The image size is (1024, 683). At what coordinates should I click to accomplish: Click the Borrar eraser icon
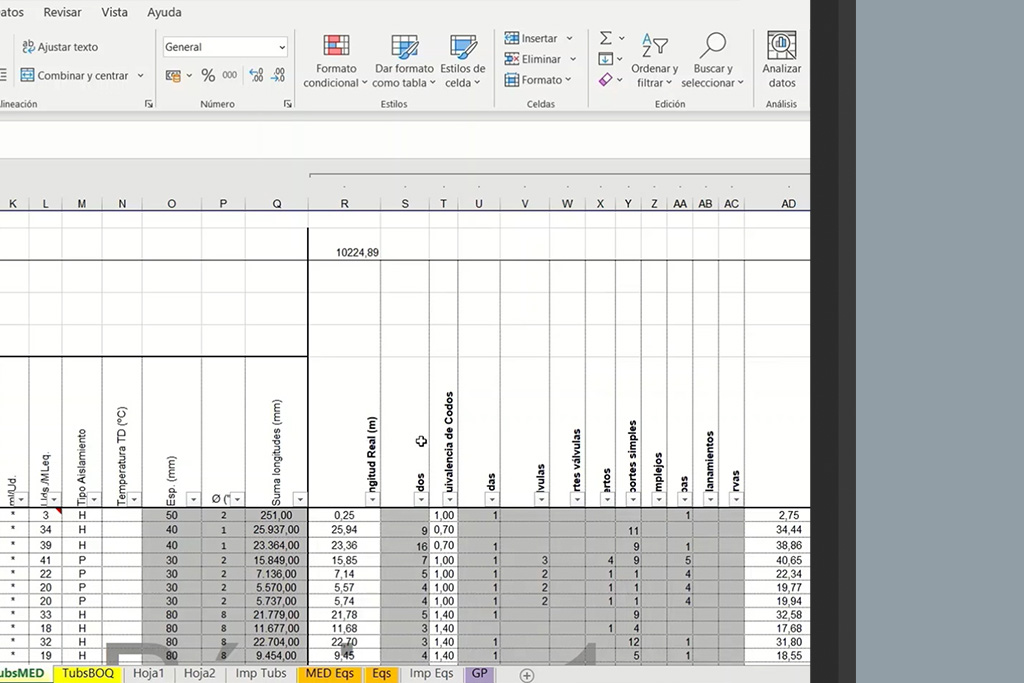(x=605, y=80)
